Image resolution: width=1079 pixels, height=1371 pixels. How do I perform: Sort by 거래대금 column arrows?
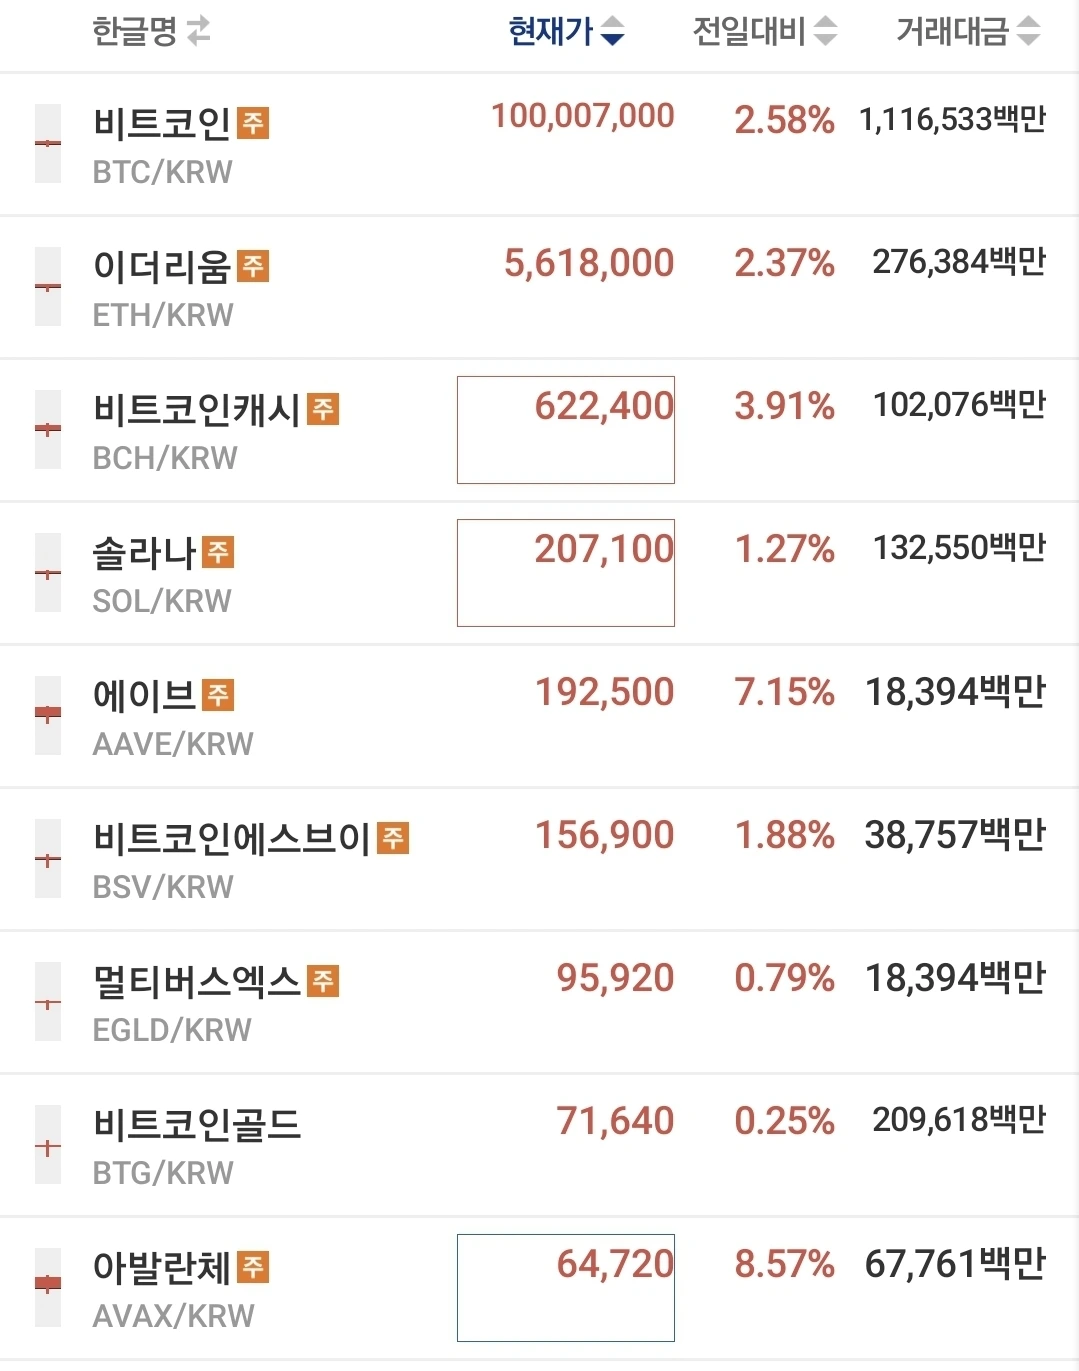(x=1028, y=32)
